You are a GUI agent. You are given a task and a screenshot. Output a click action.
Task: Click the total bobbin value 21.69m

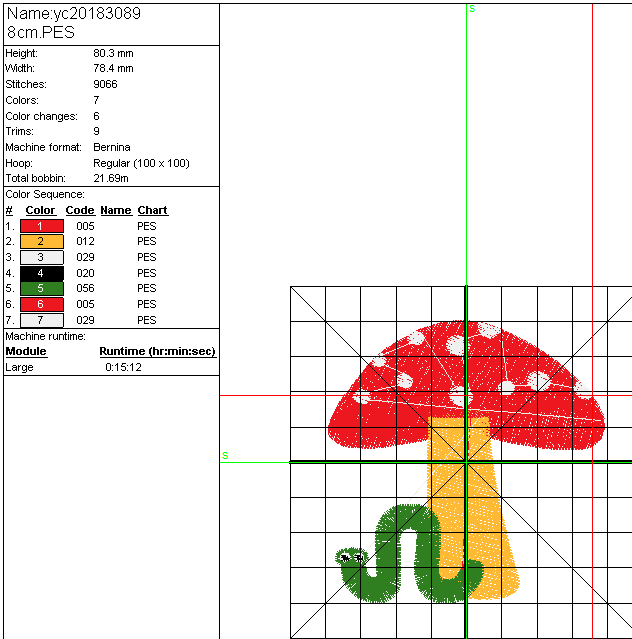111,178
